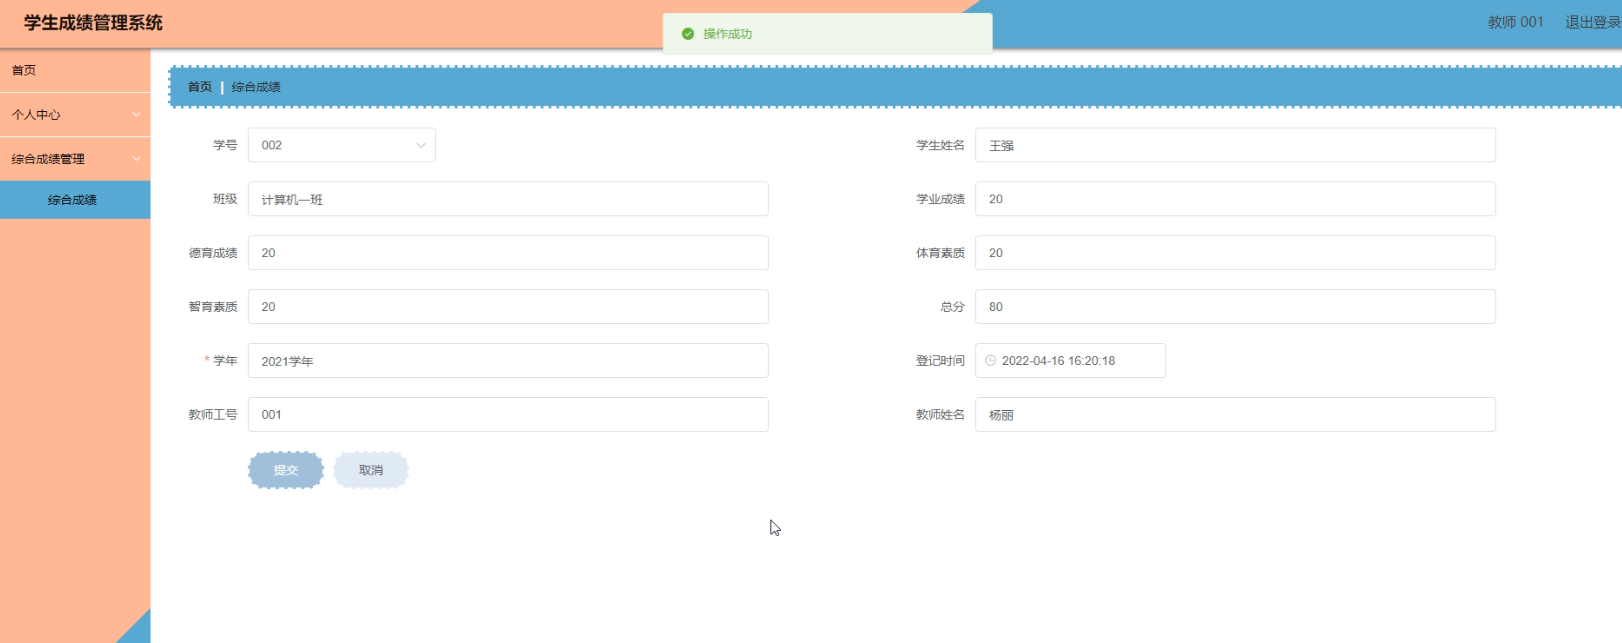Click the 提交 button
The width and height of the screenshot is (1622, 643).
point(286,470)
